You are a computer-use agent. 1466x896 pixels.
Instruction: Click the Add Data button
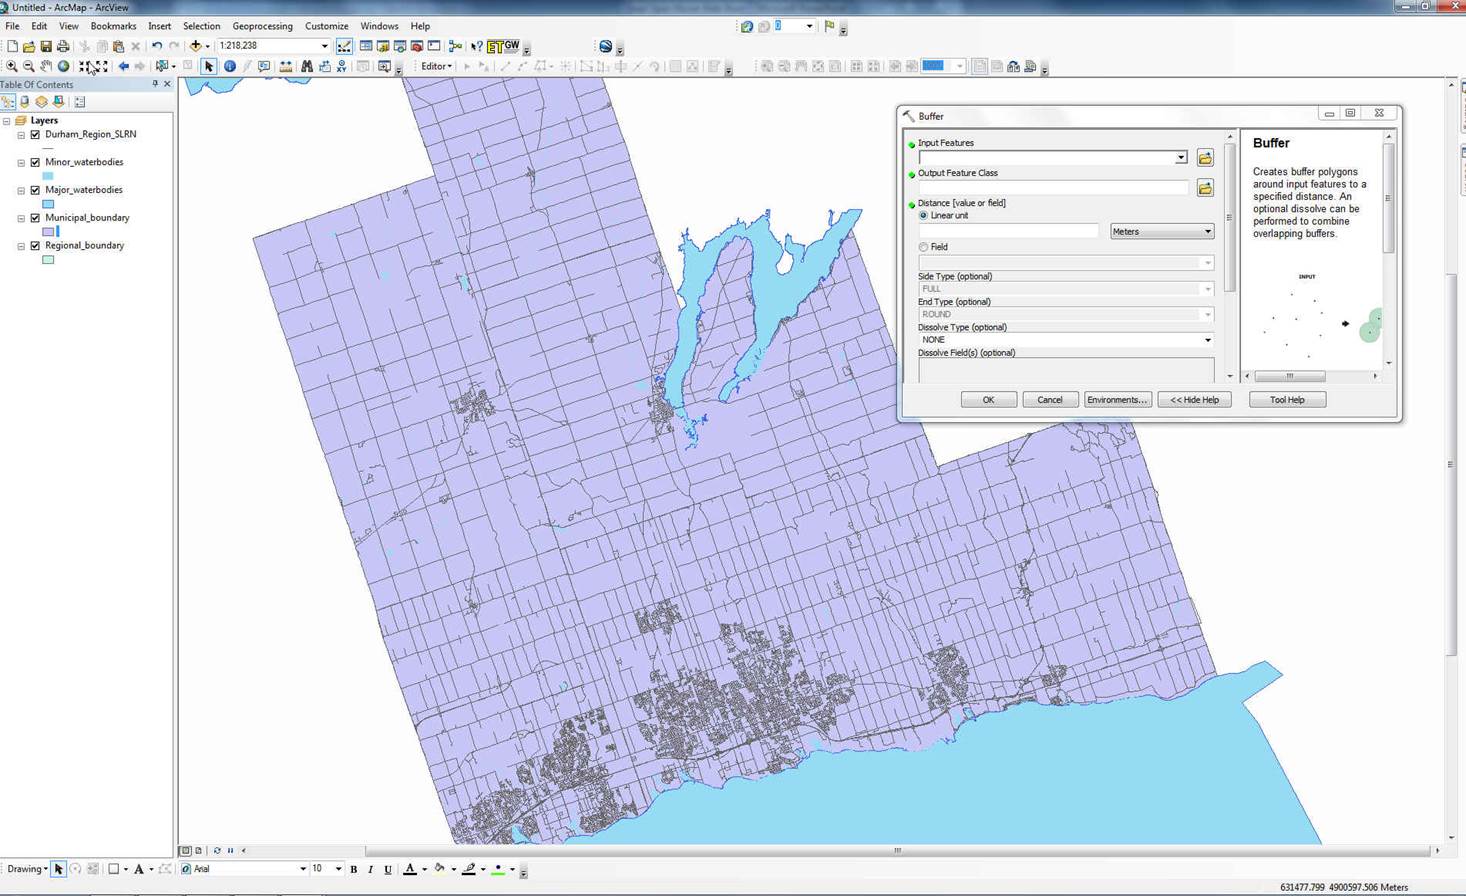196,46
